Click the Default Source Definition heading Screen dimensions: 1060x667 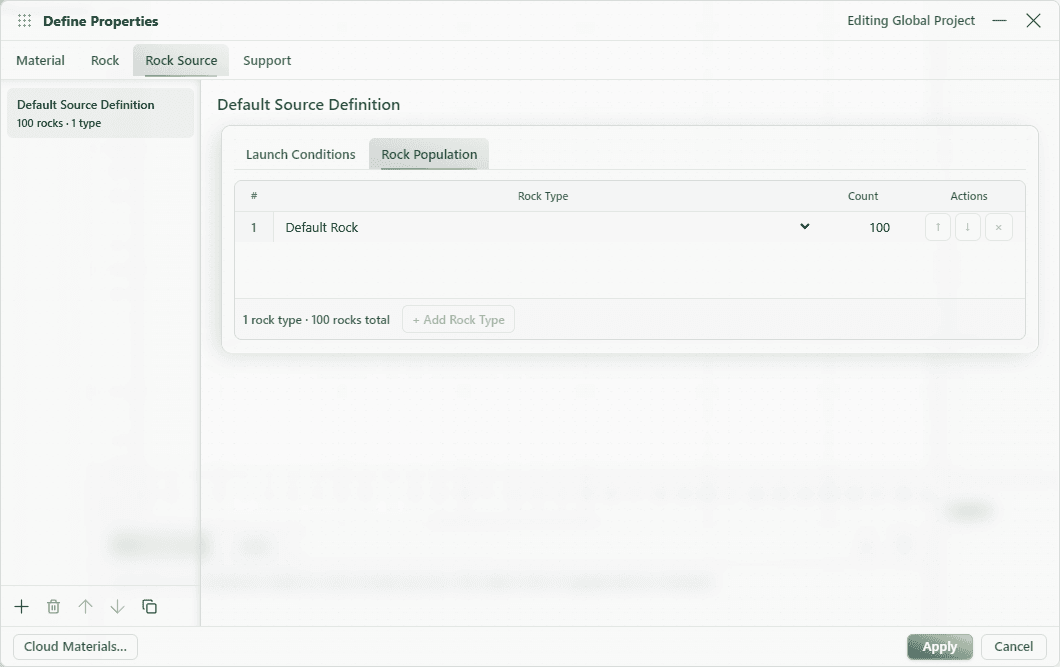click(x=308, y=105)
